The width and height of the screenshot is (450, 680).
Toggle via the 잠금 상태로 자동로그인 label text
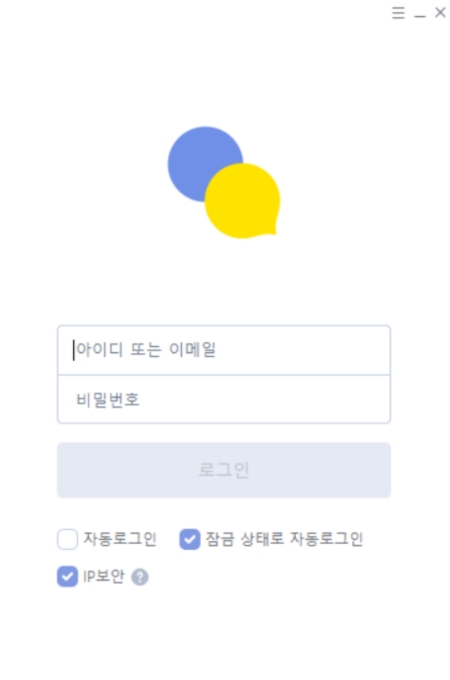[x=284, y=539]
